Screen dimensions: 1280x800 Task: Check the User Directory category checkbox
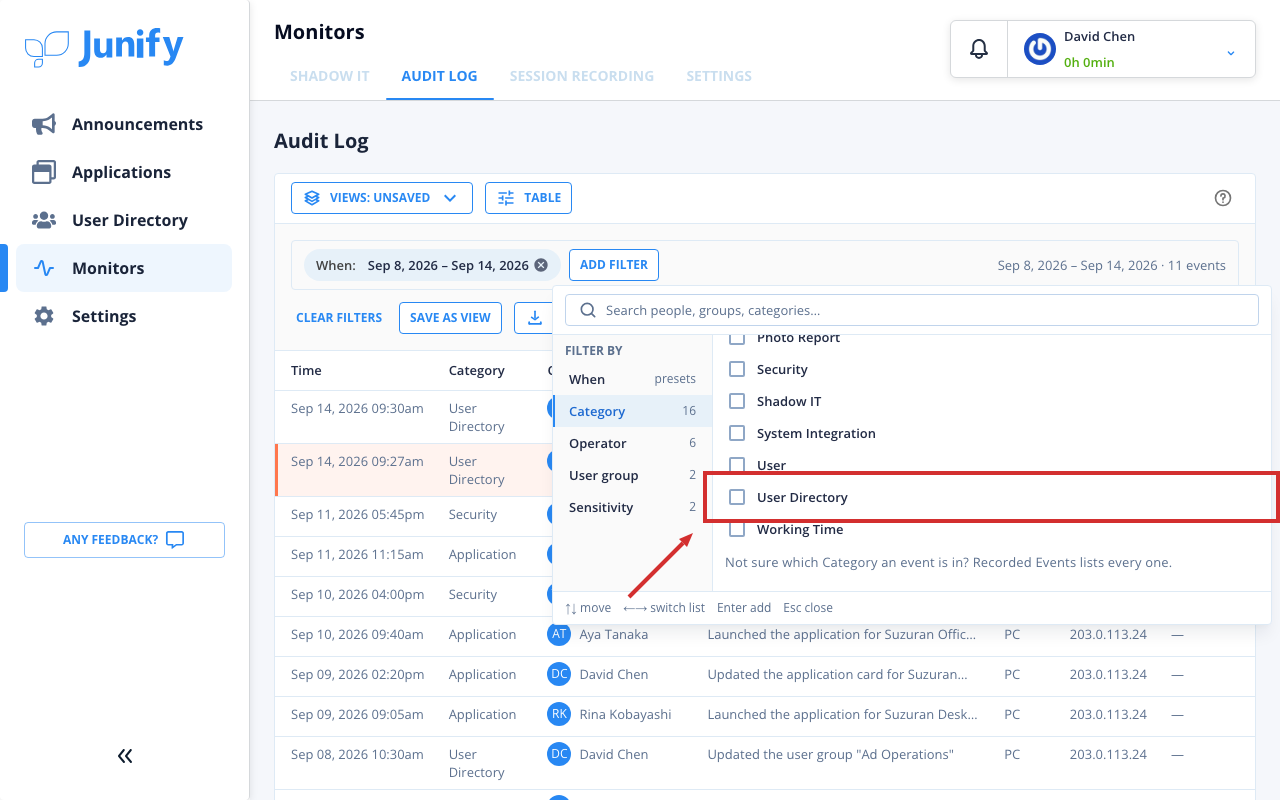pos(737,497)
